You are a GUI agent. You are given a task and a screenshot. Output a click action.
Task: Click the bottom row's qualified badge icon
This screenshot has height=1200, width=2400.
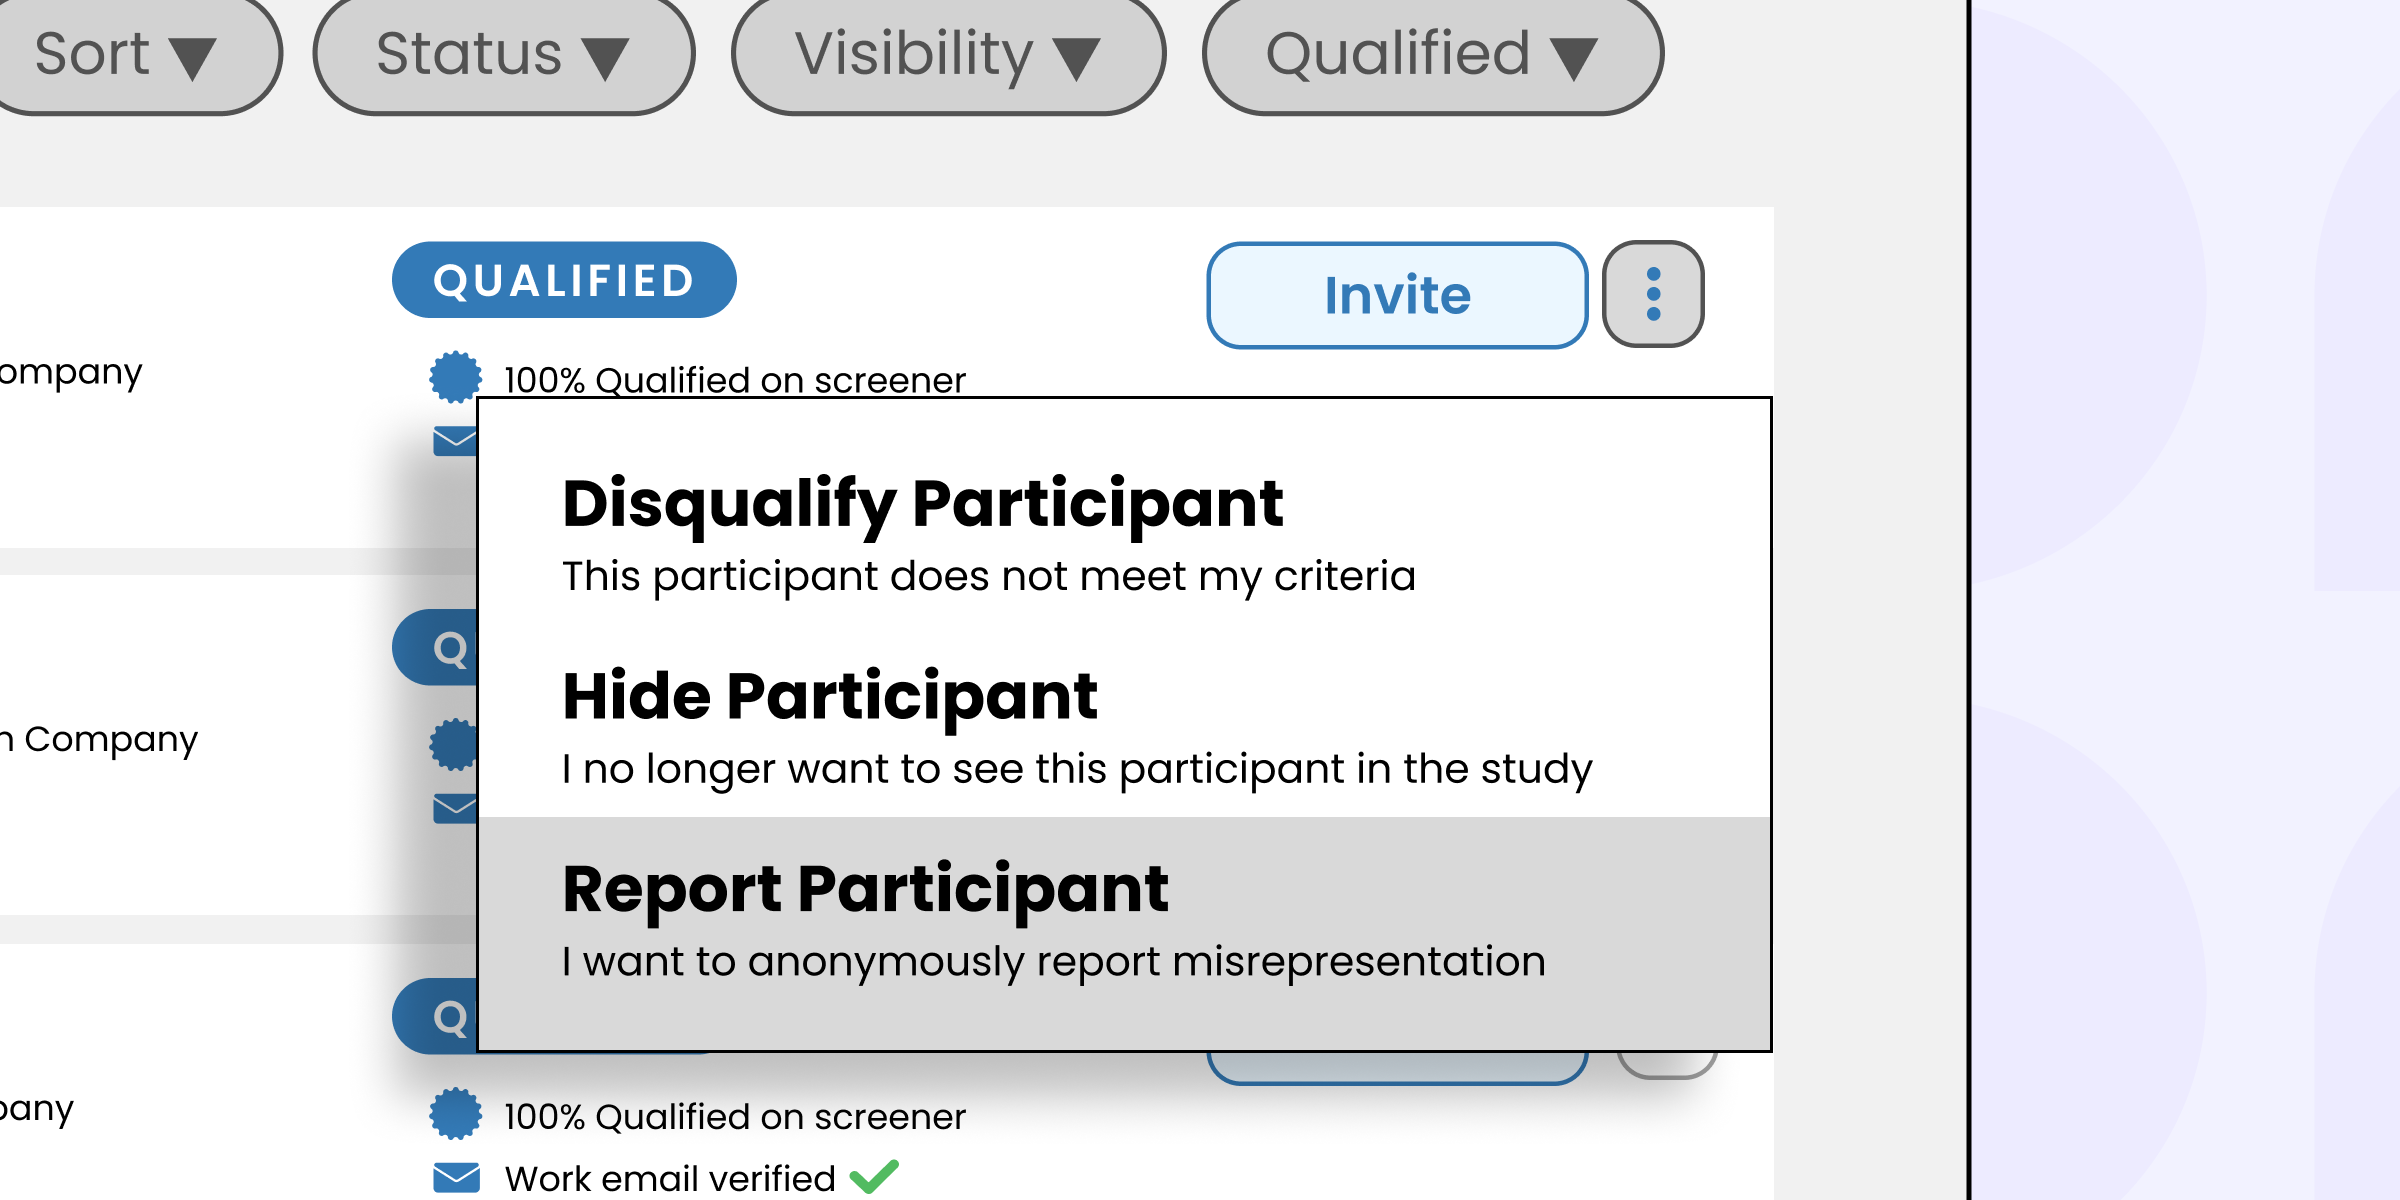tap(455, 1114)
